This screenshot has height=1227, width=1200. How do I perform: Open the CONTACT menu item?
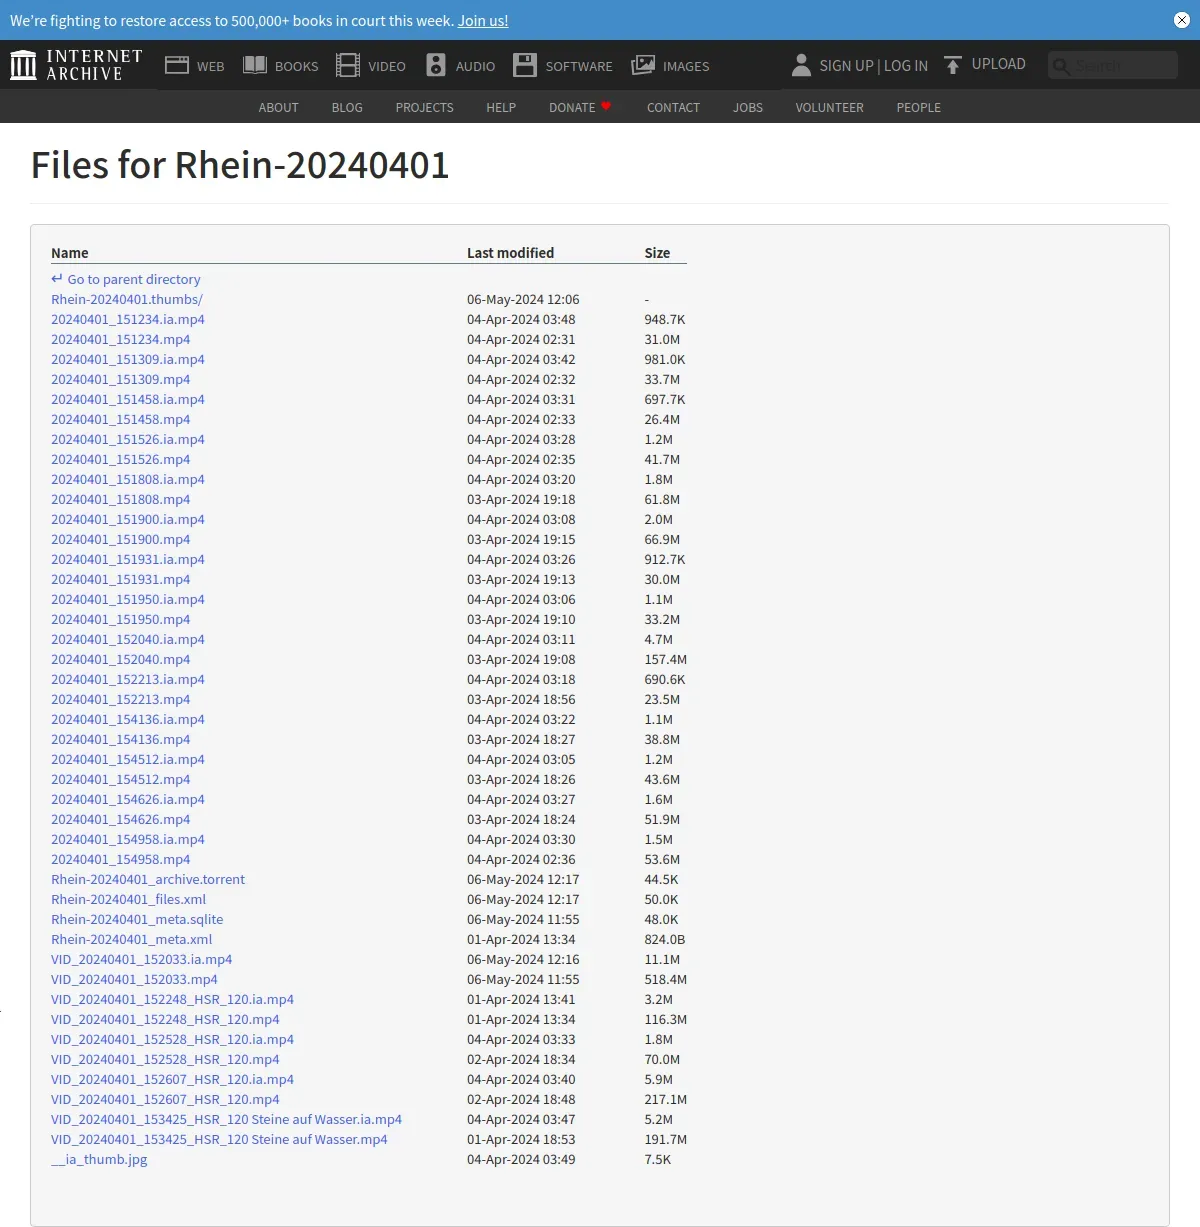click(673, 107)
